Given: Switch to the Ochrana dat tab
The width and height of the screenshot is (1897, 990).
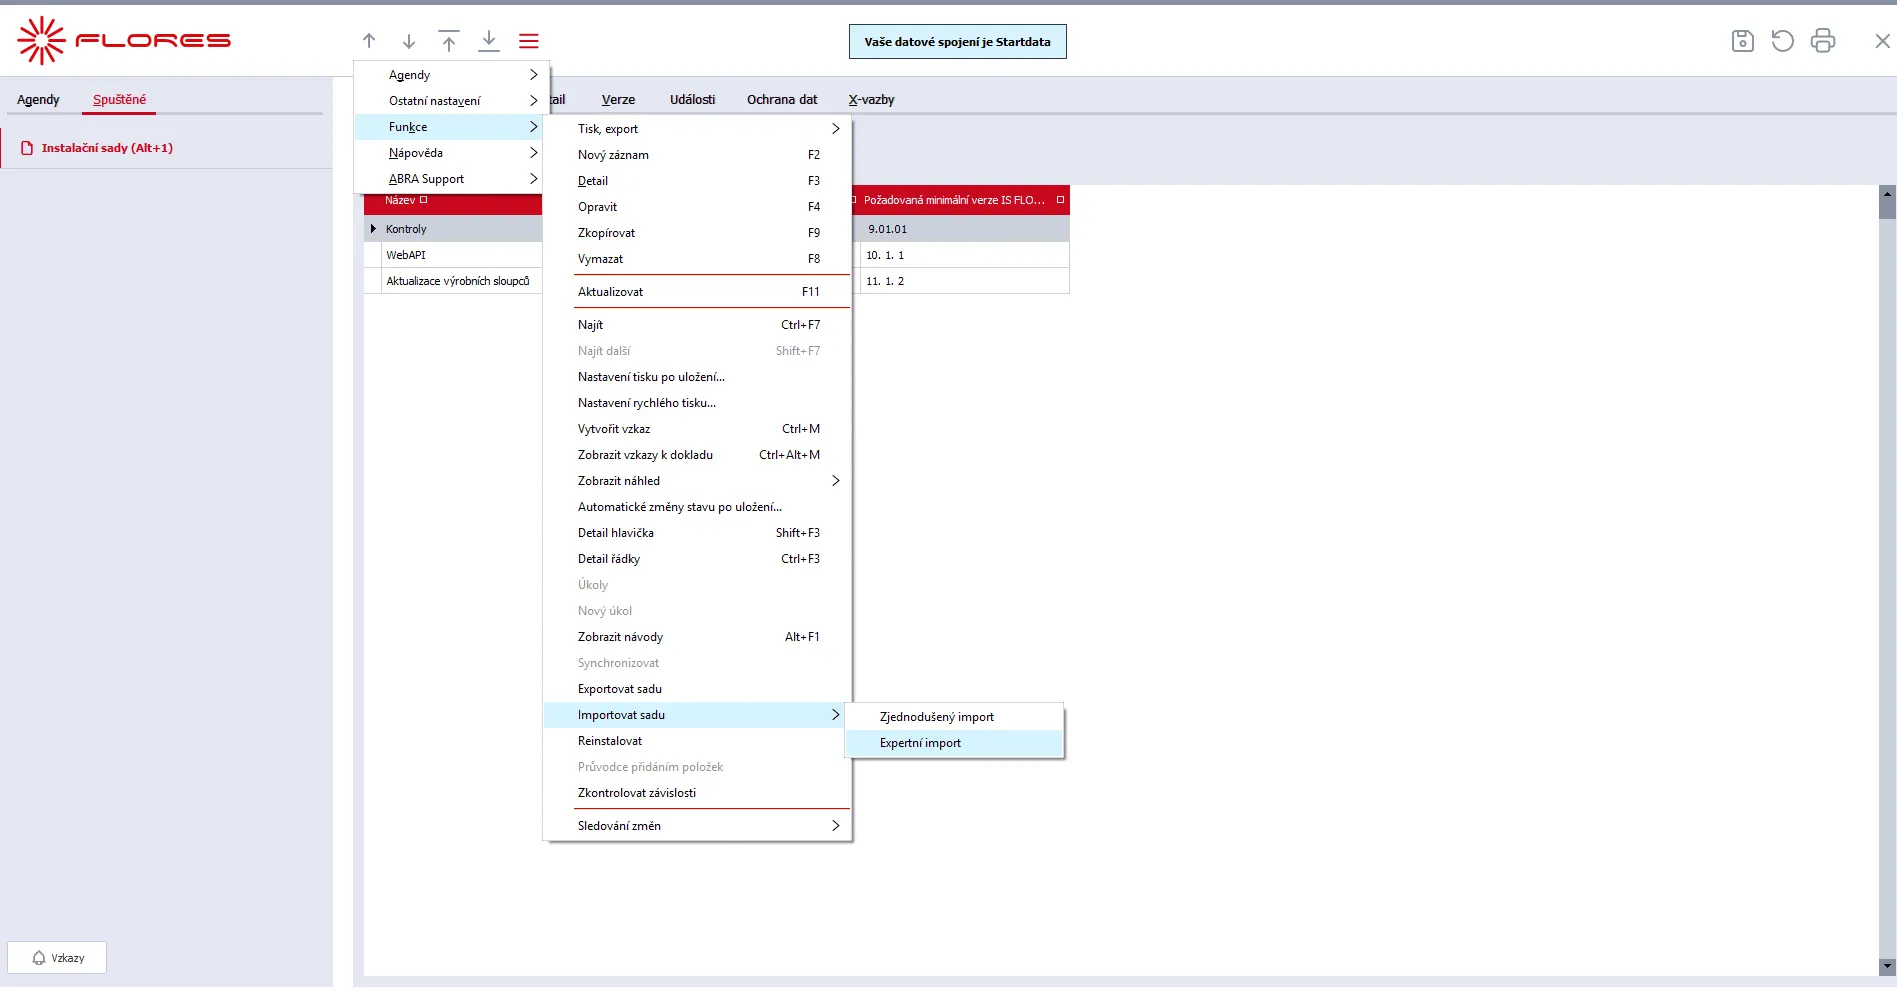Looking at the screenshot, I should [x=781, y=100].
